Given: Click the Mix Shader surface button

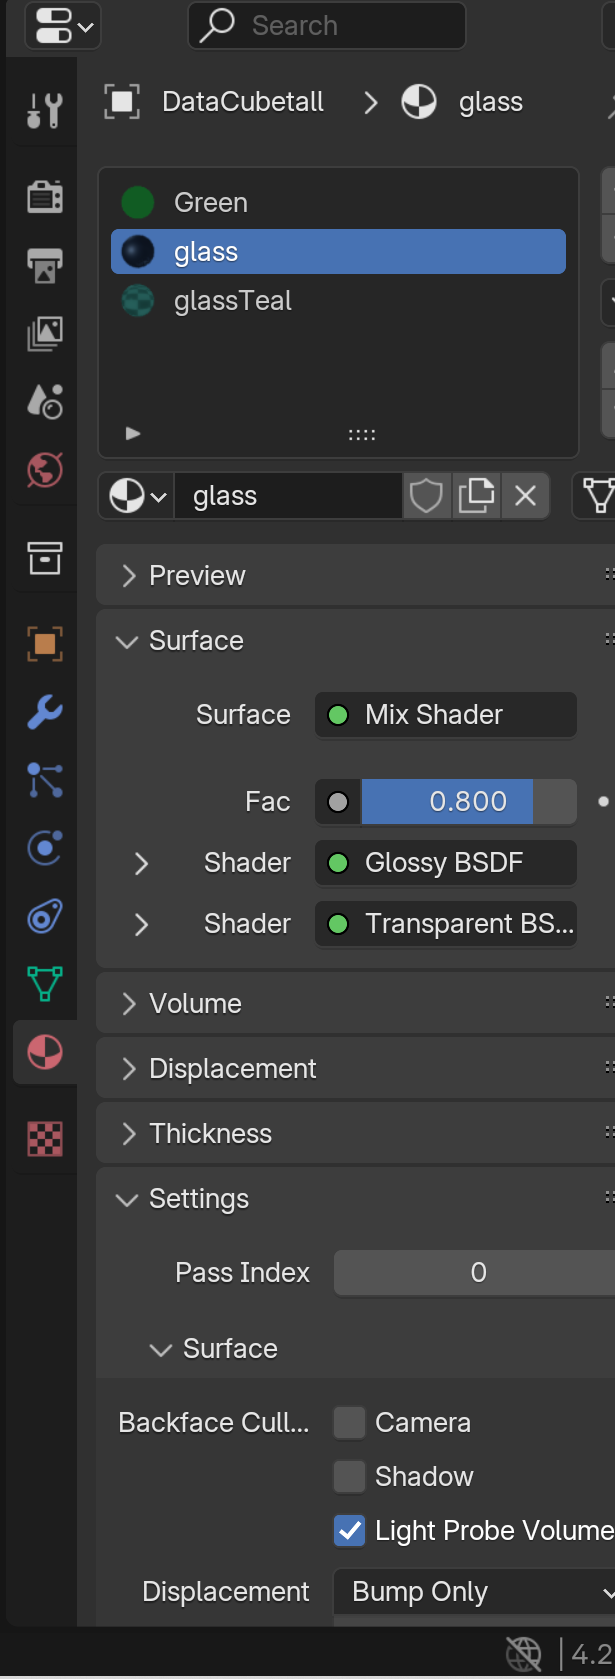Looking at the screenshot, I should click(x=446, y=715).
